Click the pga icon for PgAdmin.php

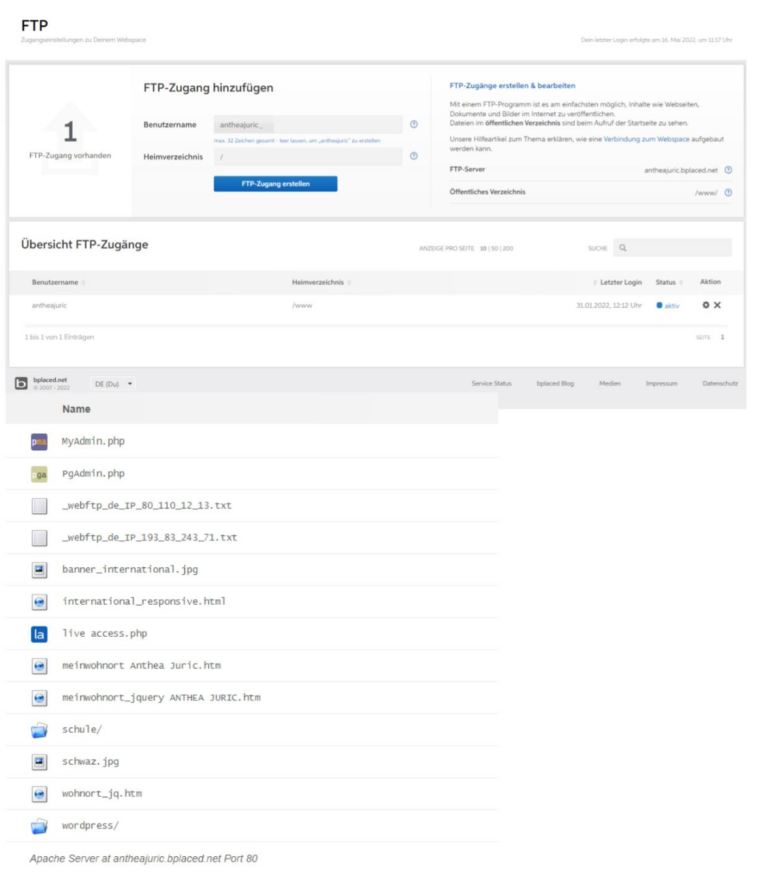pyautogui.click(x=39, y=473)
